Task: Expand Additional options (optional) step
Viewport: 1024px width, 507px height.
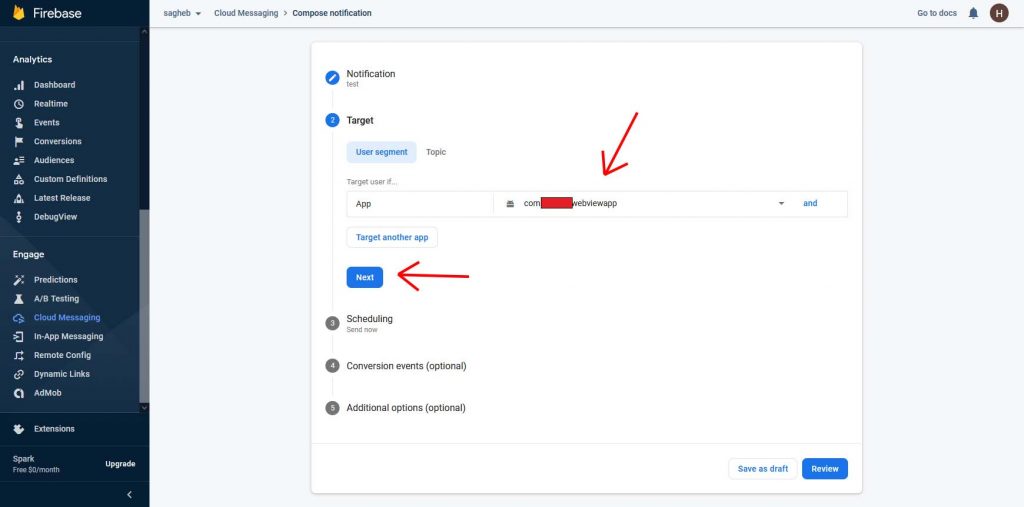Action: (406, 408)
